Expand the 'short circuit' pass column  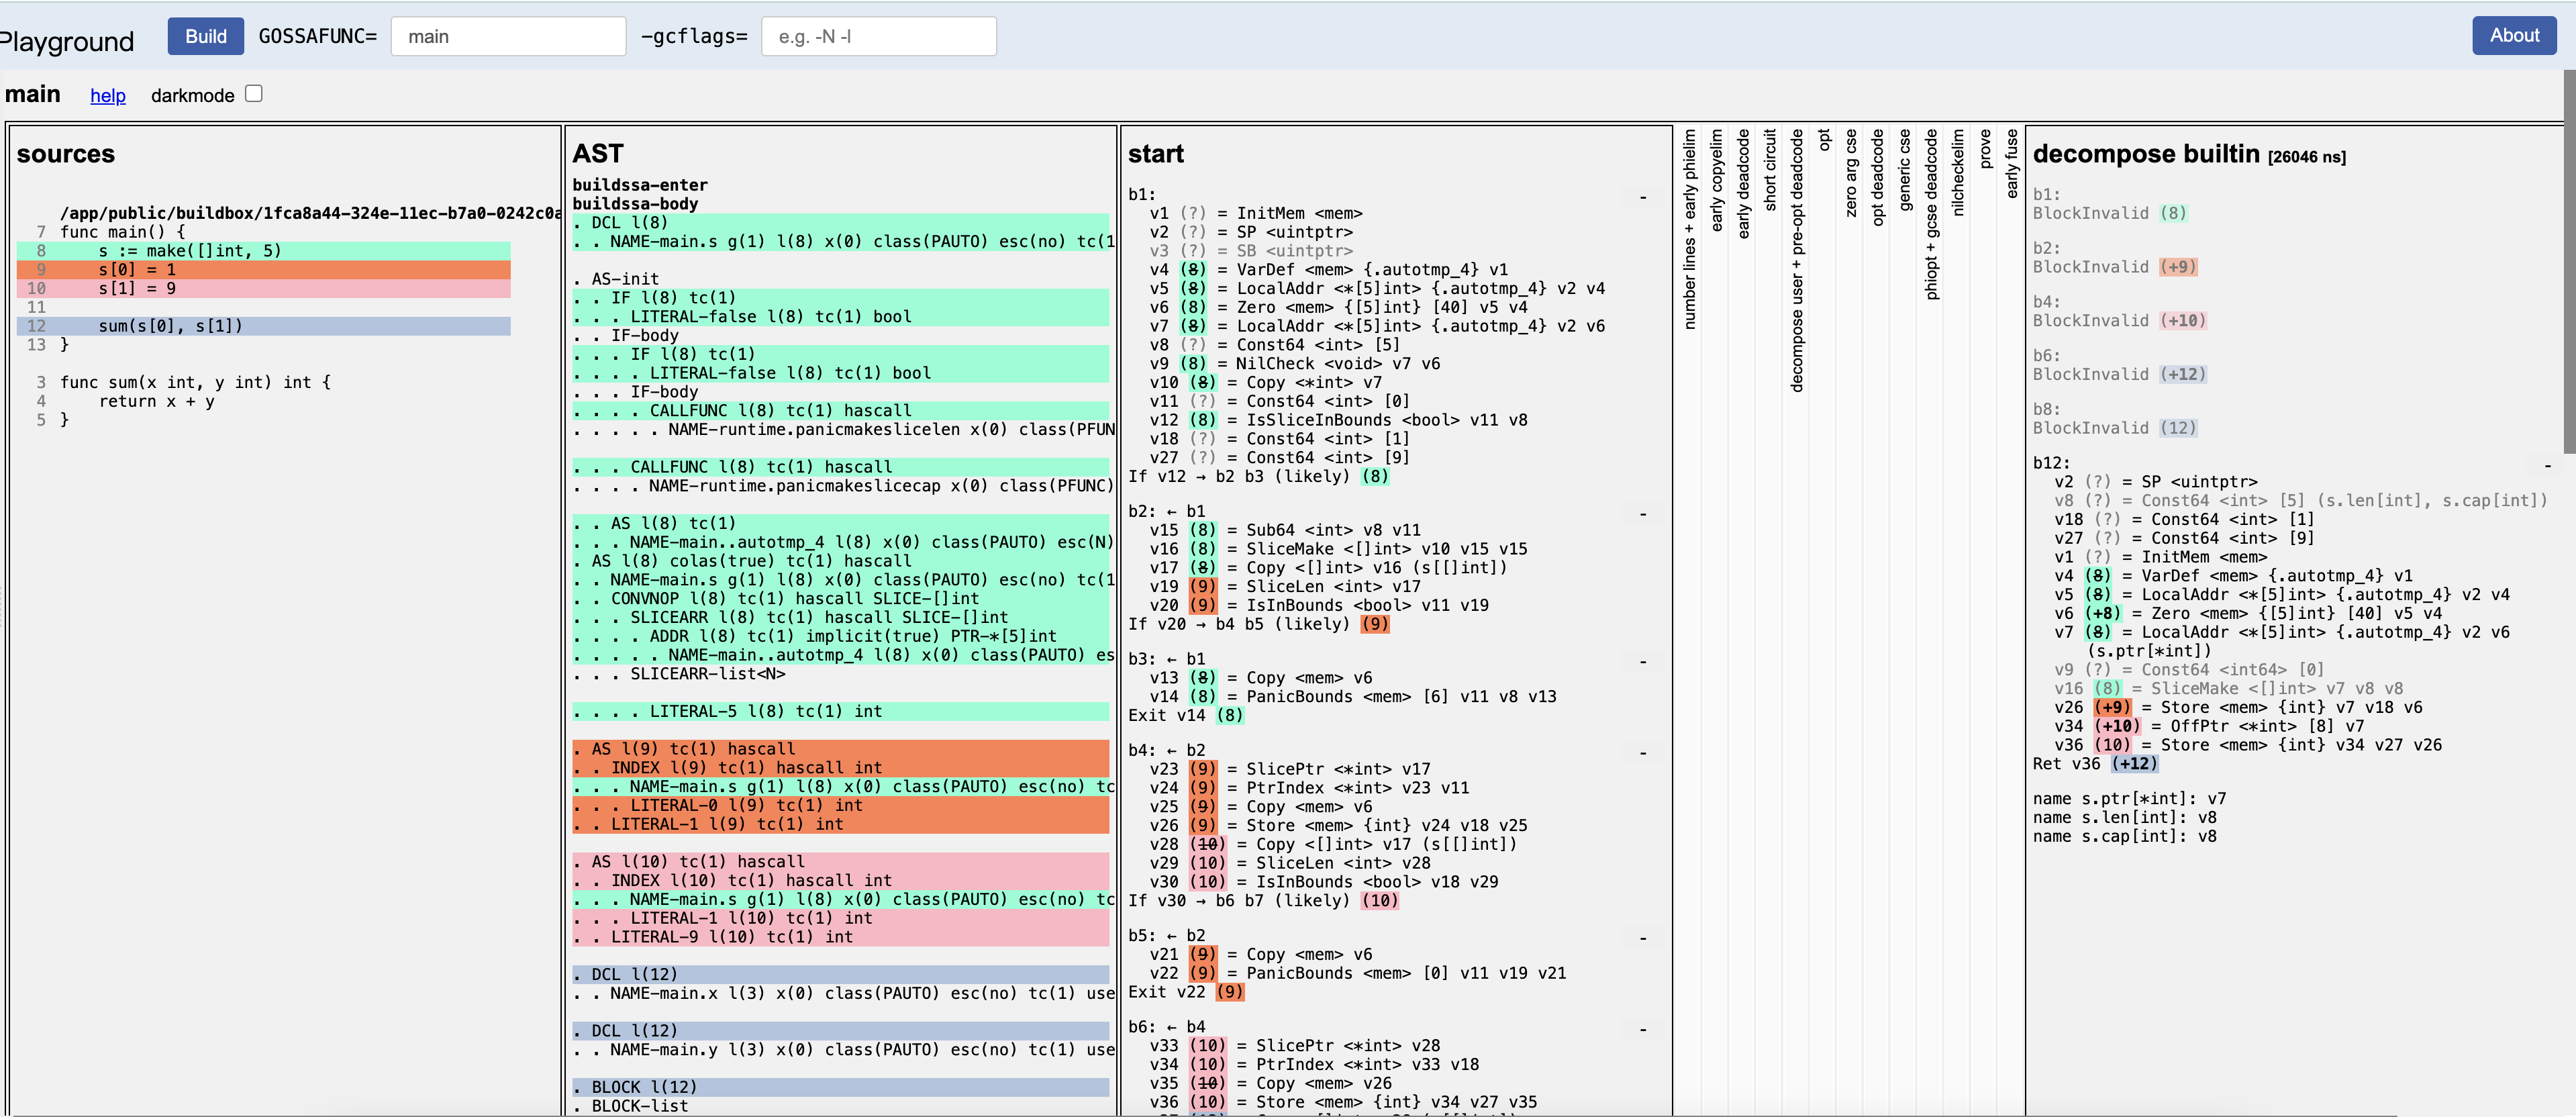[1769, 170]
